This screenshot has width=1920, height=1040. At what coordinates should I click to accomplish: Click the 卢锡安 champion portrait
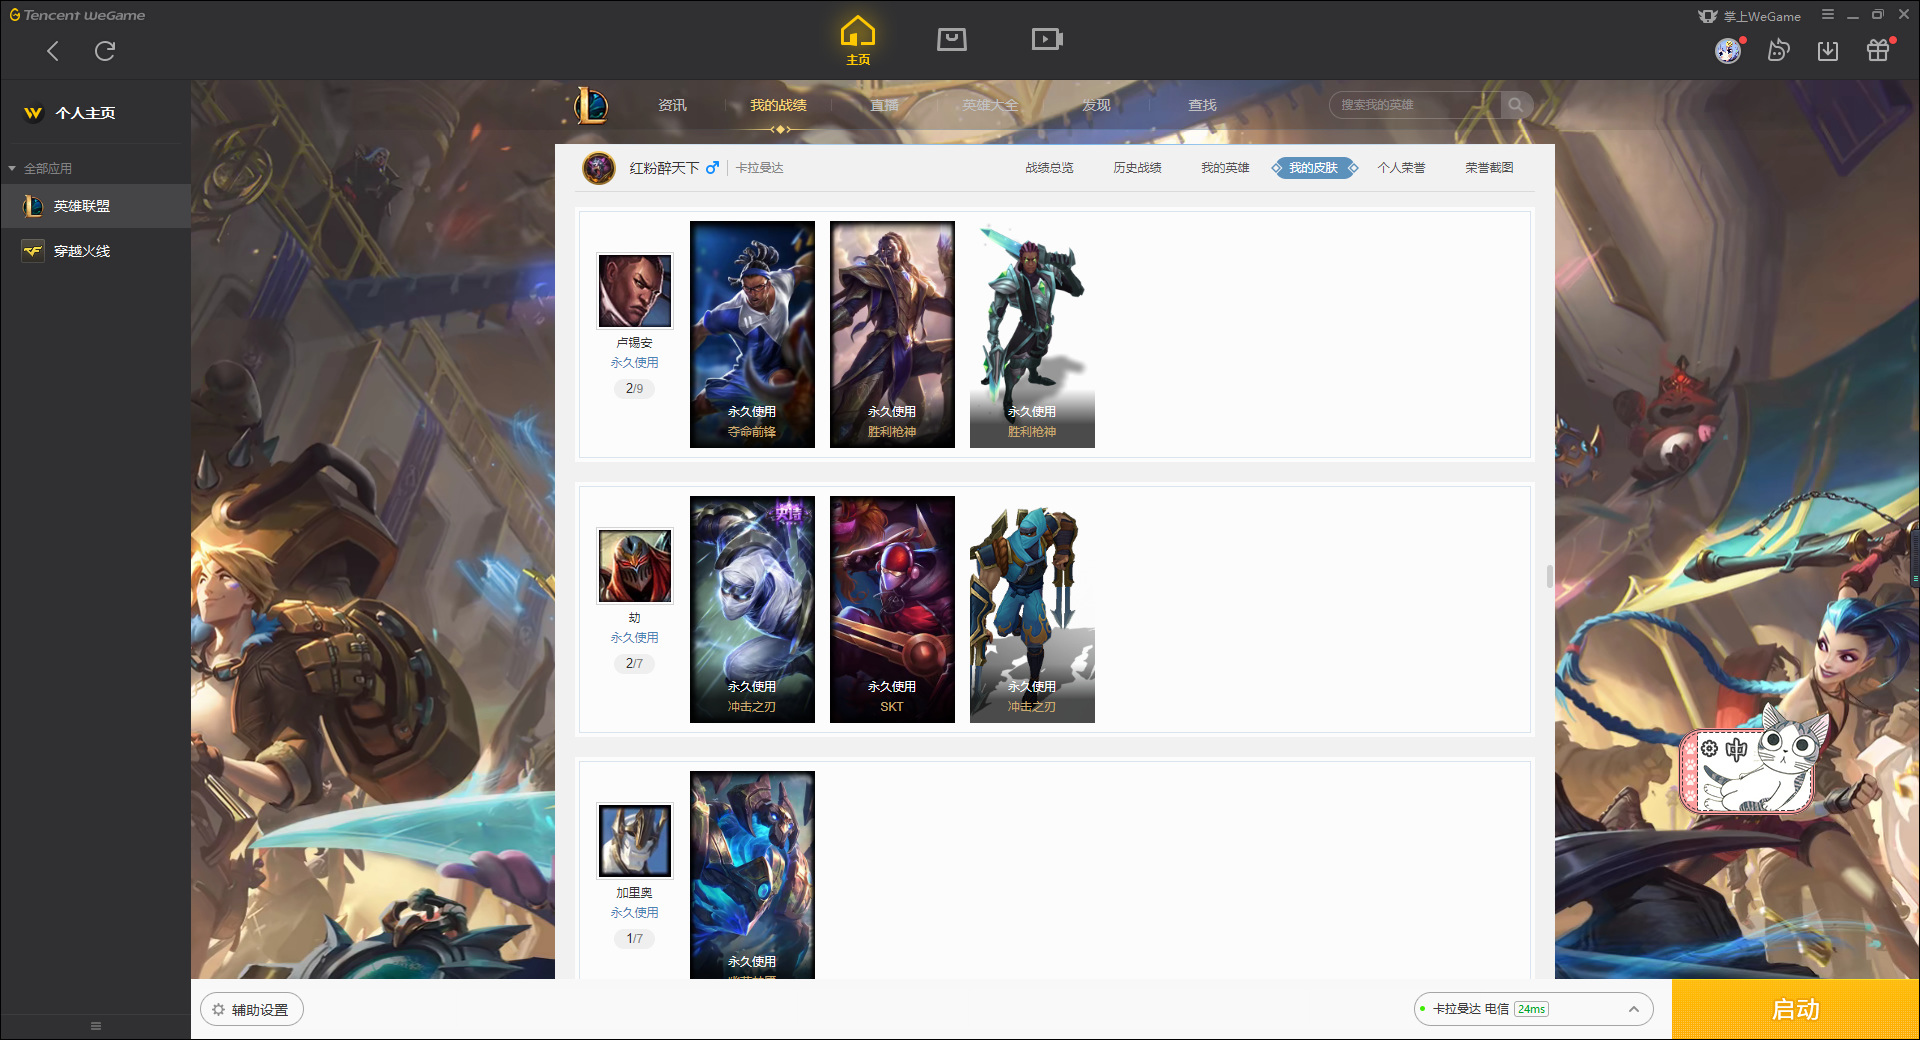[634, 290]
